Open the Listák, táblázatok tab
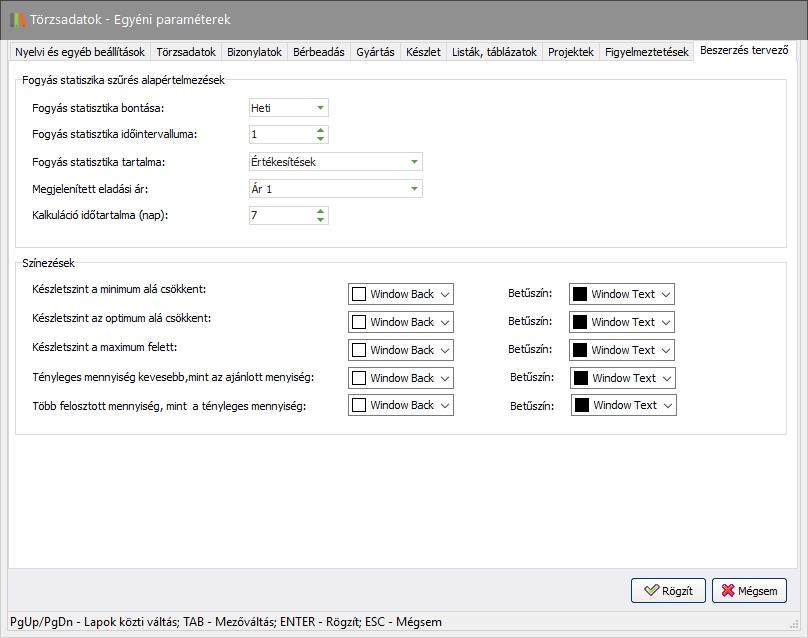Image resolution: width=808 pixels, height=638 pixels. (x=495, y=52)
